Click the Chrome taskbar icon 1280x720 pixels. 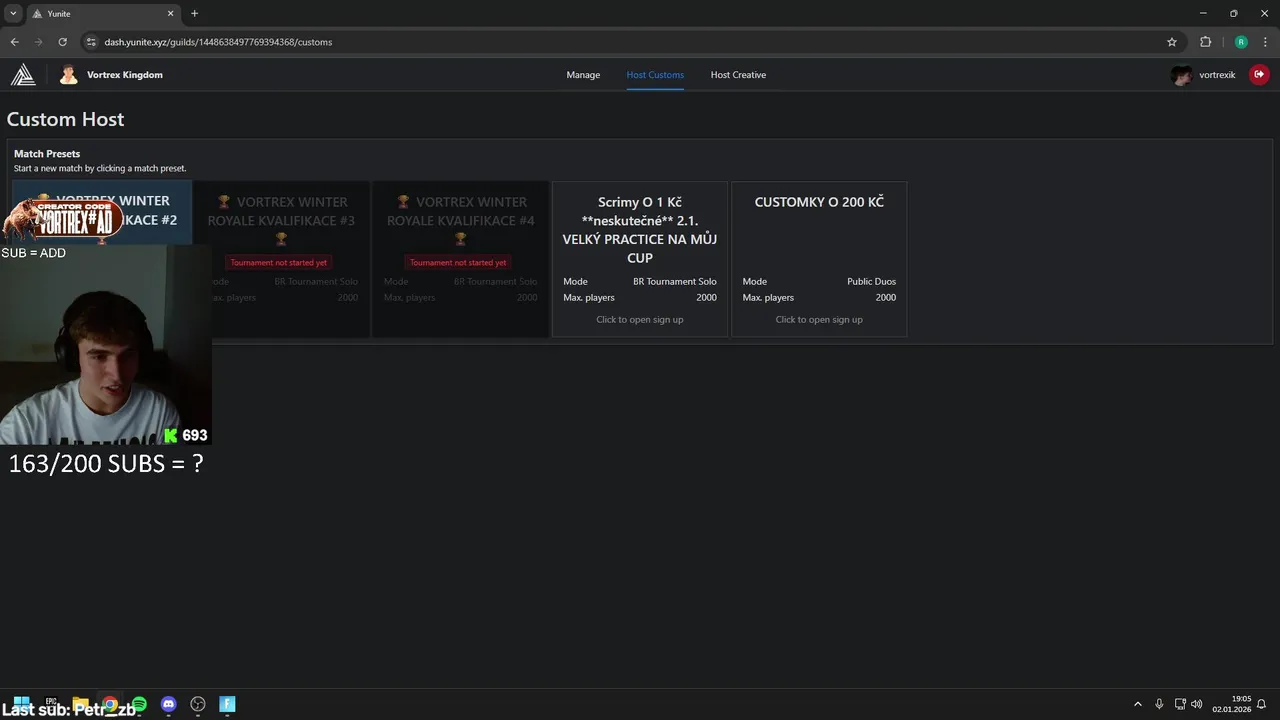[110, 704]
